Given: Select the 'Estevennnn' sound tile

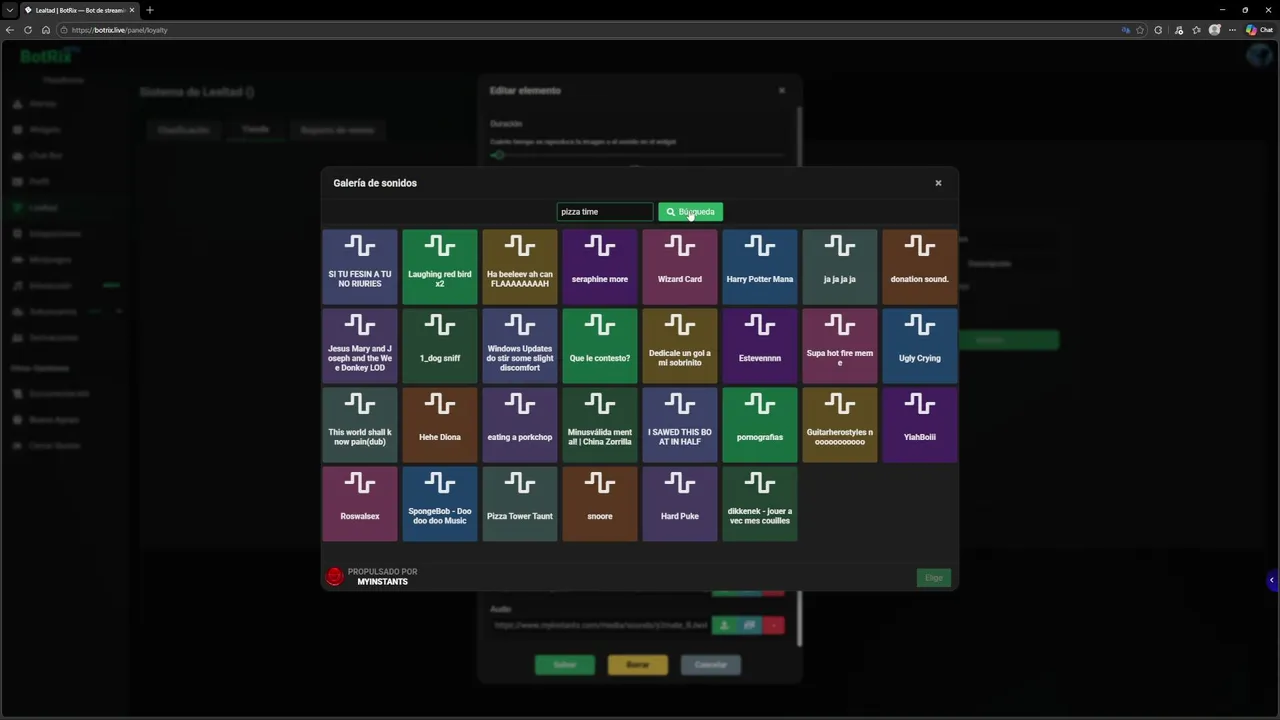Looking at the screenshot, I should tap(760, 345).
